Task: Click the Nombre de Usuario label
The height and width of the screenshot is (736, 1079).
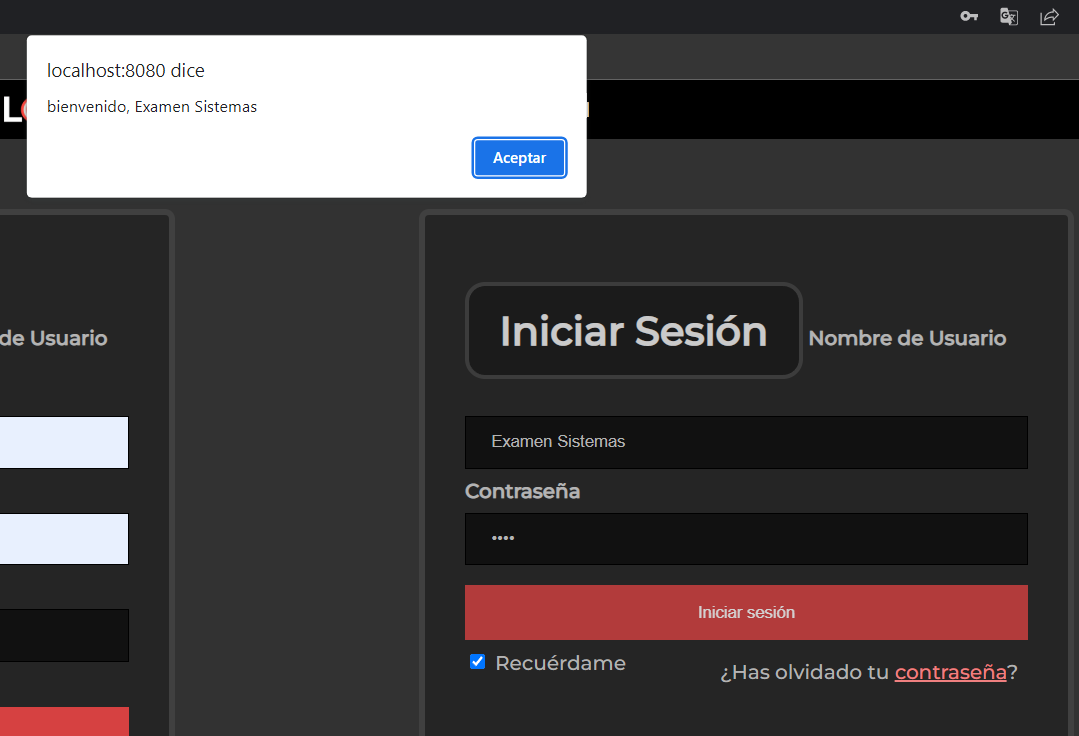Action: (906, 338)
